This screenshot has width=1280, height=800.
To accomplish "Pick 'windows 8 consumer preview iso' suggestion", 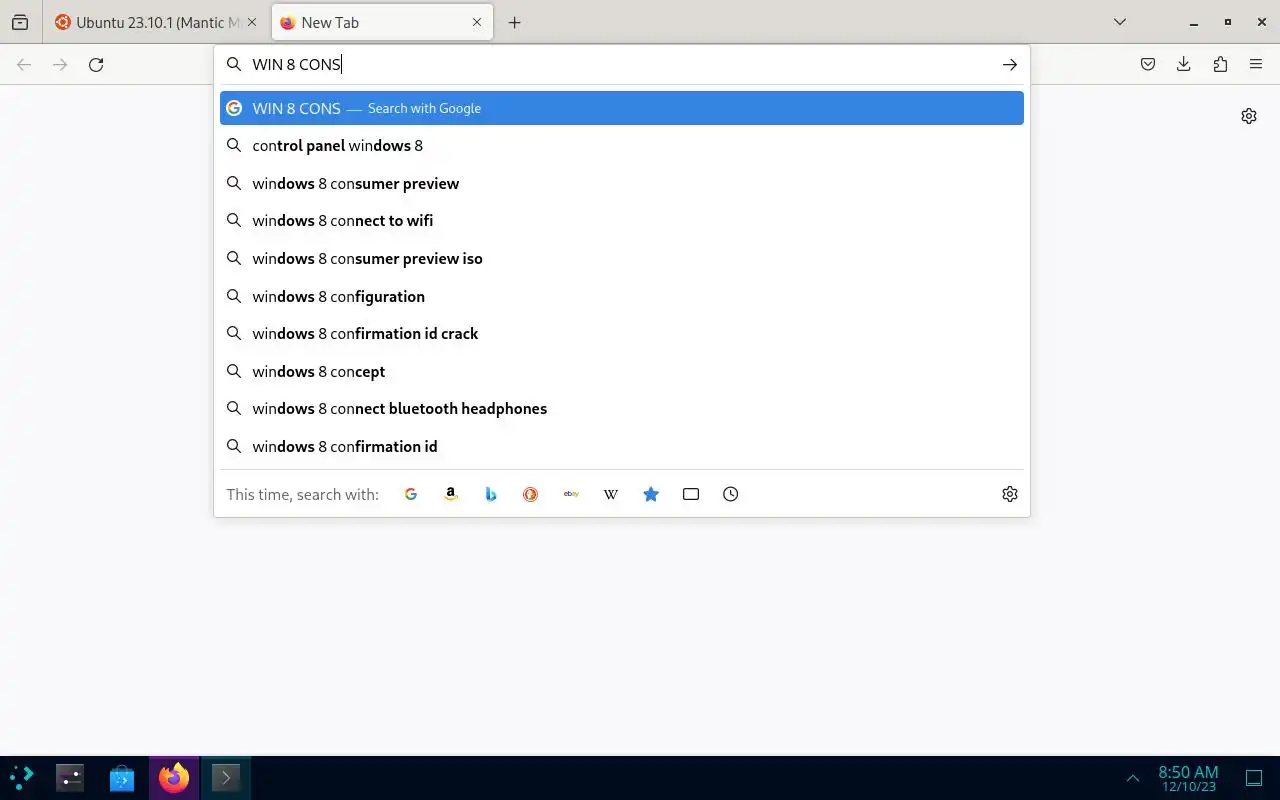I will pos(622,258).
